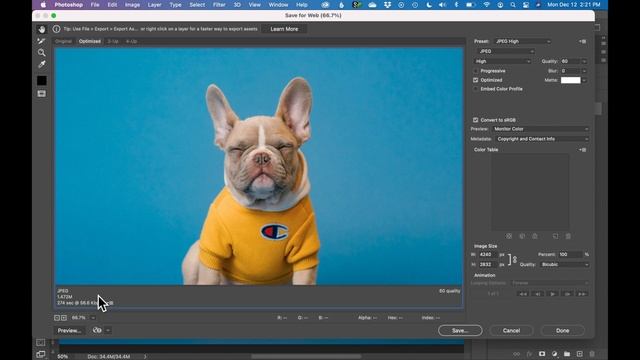Open the High compression quality dropdown
640x360 pixels.
tap(503, 61)
